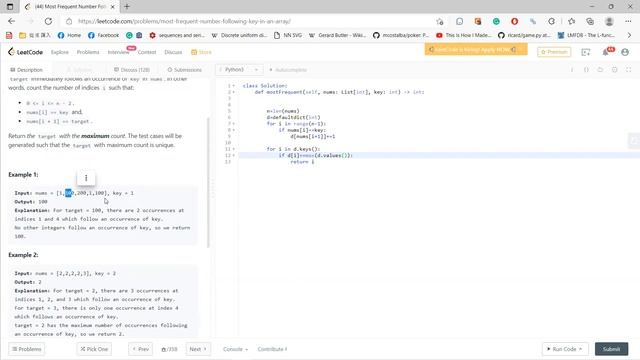Screen dimensions: 640x360
Task: Click the orange browser extension icon
Action: coord(478,21)
